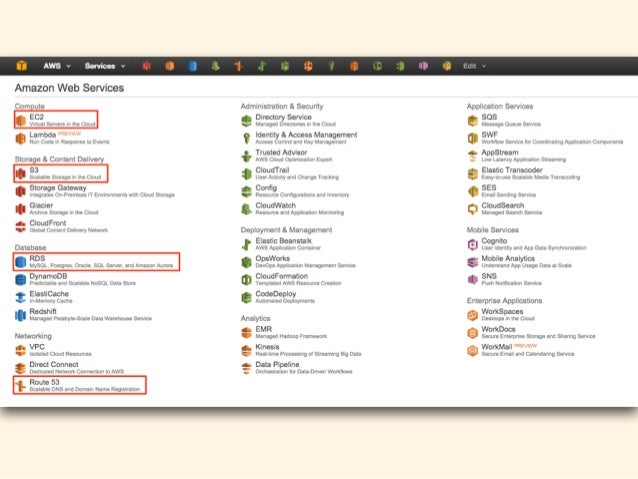The height and width of the screenshot is (479, 638).
Task: Click the red S3 shortcut in navigation bar
Action: pos(146,66)
